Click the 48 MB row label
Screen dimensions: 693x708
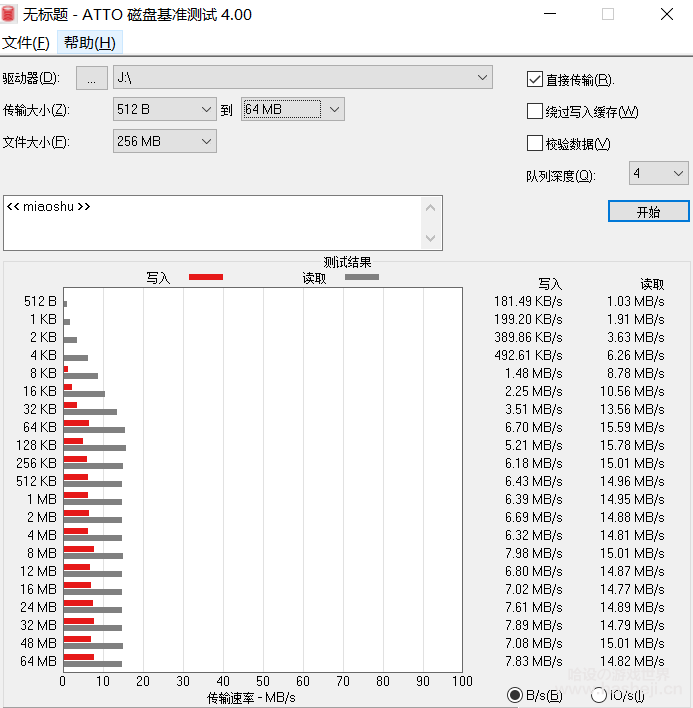tap(38, 643)
